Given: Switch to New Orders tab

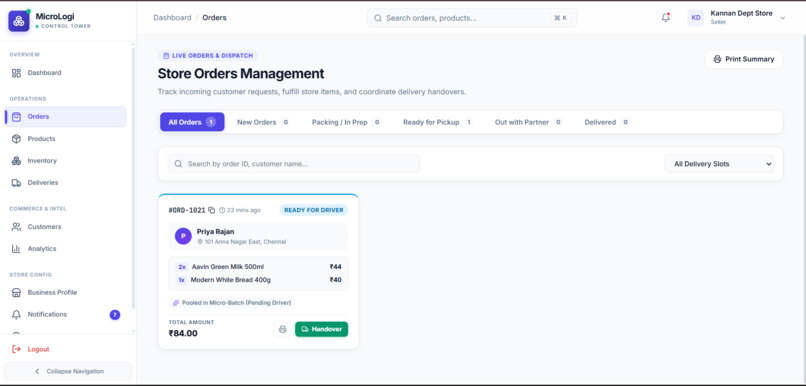Looking at the screenshot, I should point(263,122).
